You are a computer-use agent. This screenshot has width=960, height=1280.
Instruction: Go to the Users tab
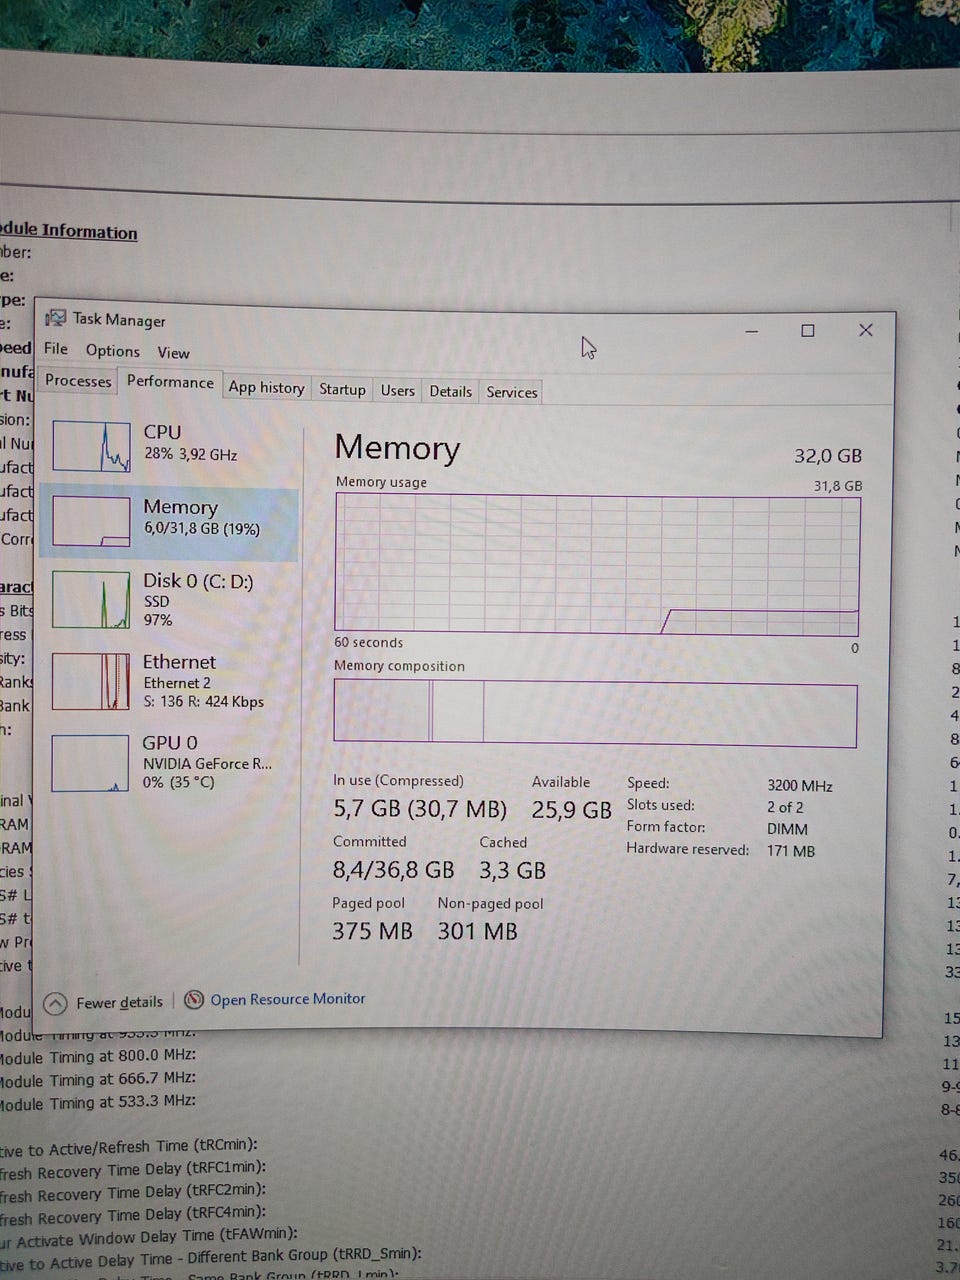click(x=397, y=390)
